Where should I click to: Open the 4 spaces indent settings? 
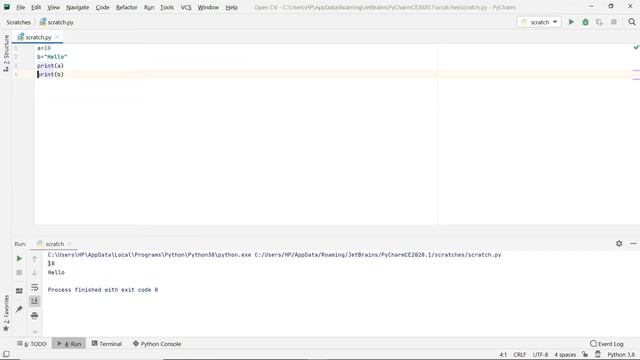[565, 355]
